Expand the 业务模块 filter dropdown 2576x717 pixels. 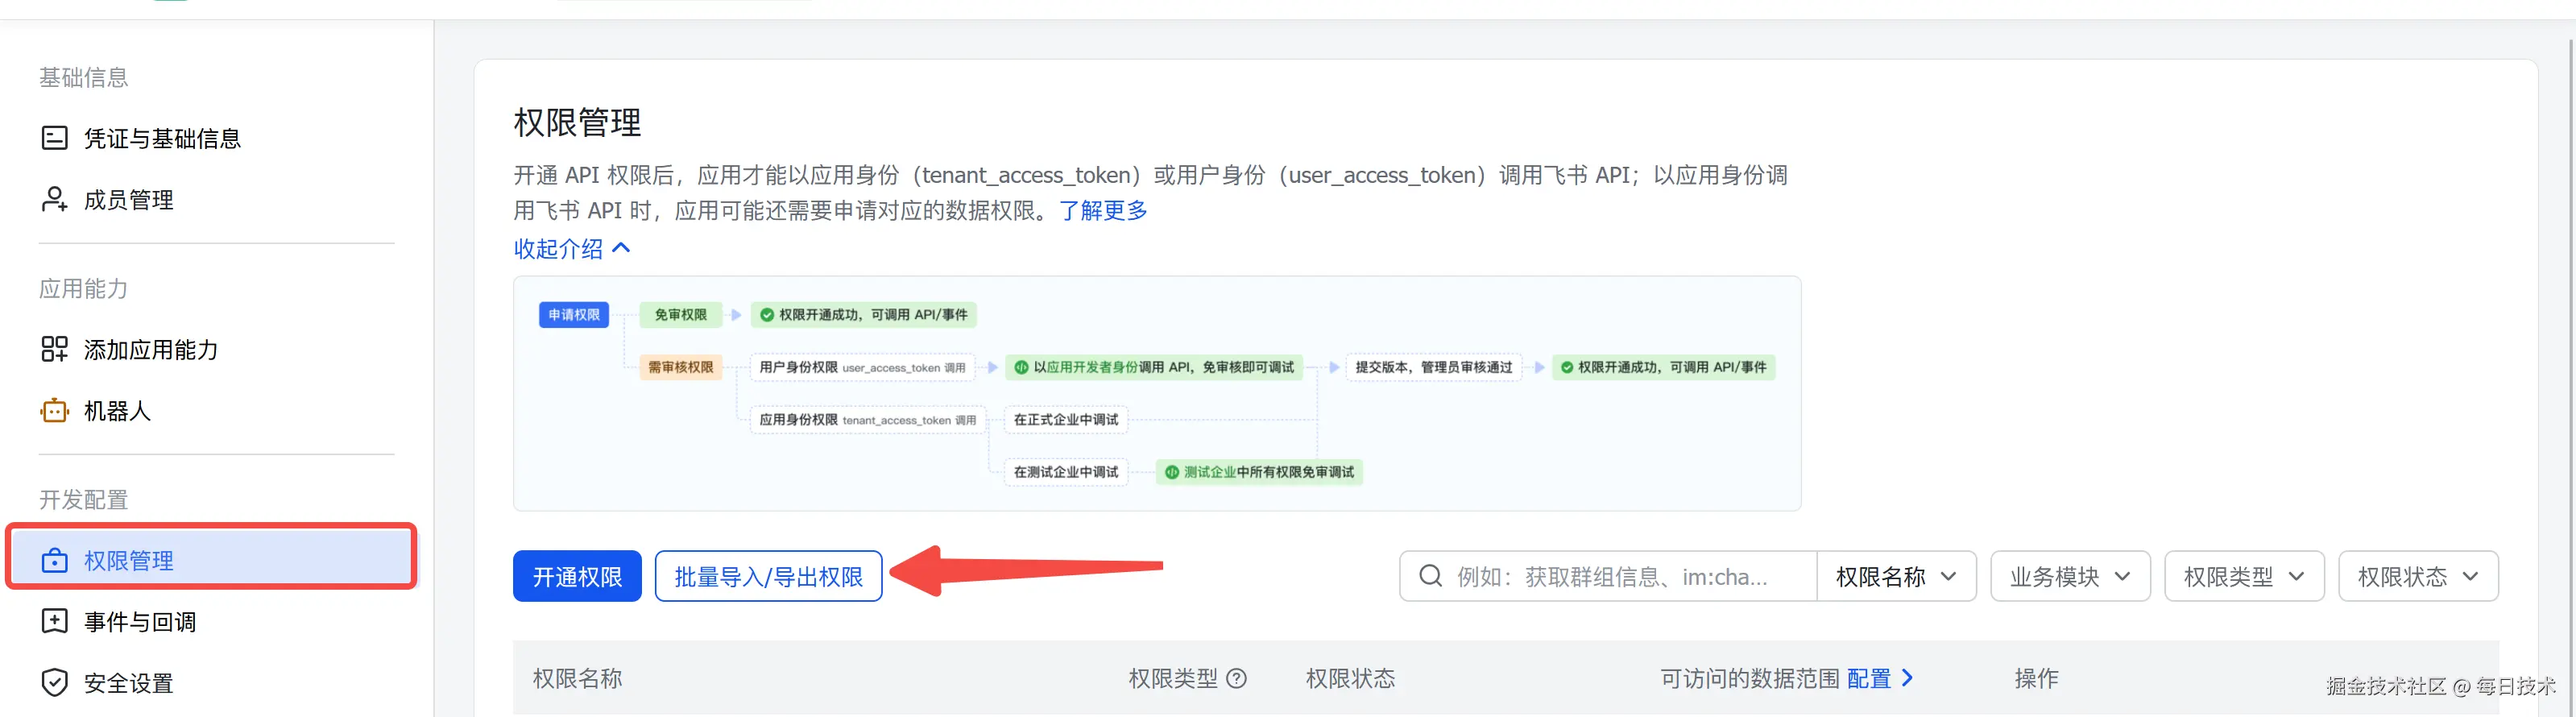point(2070,576)
